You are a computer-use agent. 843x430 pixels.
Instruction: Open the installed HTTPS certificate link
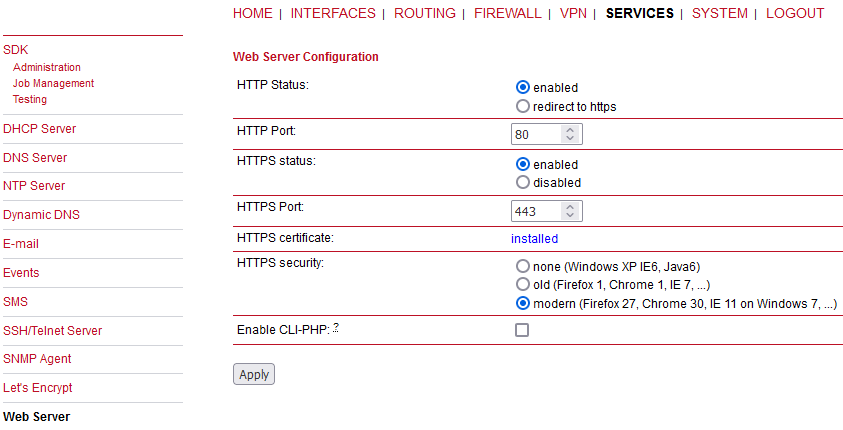pyautogui.click(x=534, y=239)
